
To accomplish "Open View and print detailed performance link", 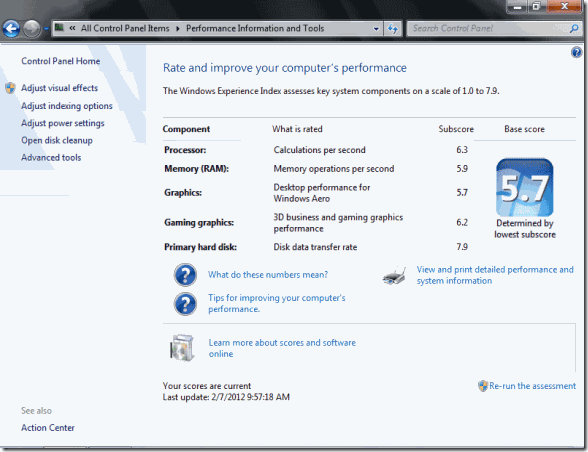I will 495,275.
